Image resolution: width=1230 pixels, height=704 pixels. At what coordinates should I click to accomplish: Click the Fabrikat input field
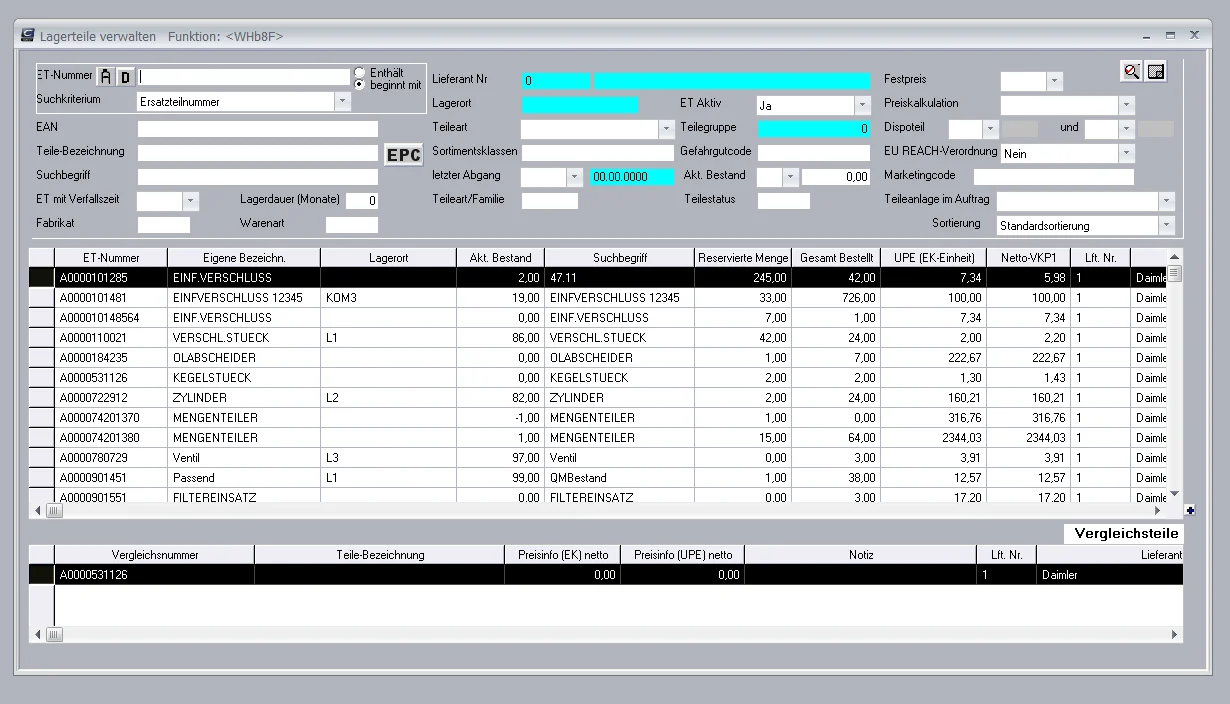[164, 225]
